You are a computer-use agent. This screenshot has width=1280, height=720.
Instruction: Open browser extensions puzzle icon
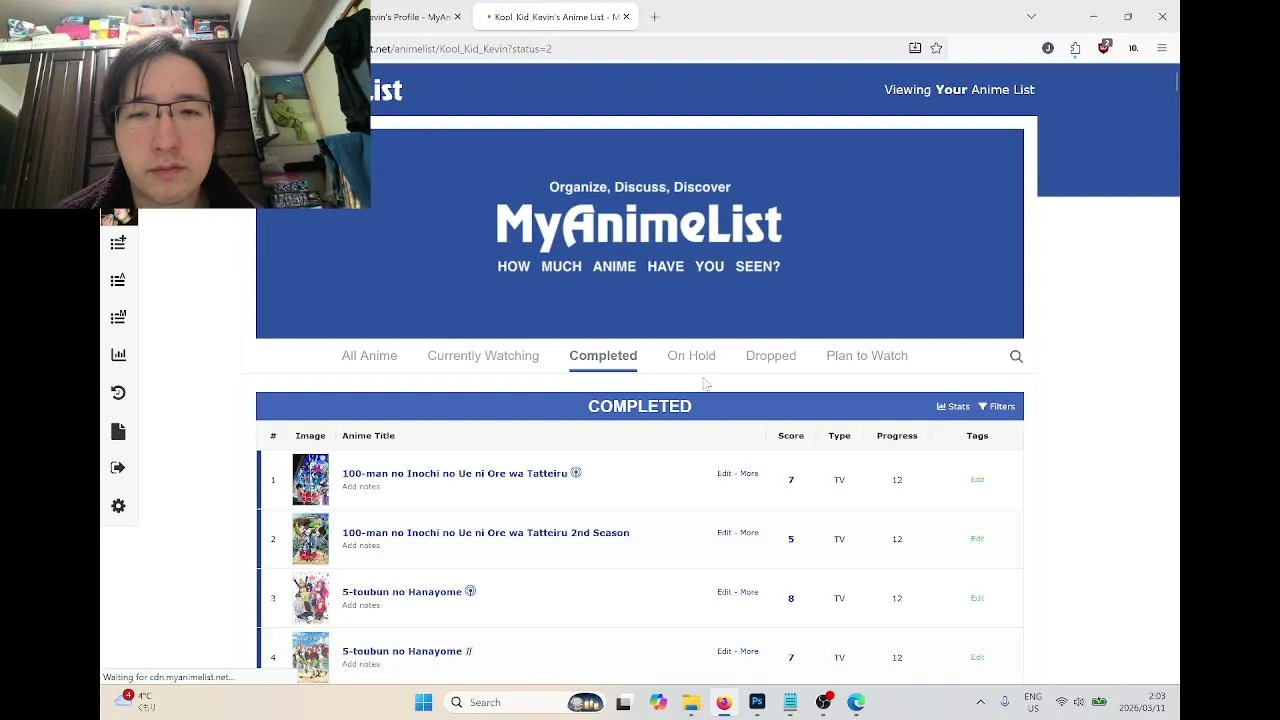[x=1075, y=48]
